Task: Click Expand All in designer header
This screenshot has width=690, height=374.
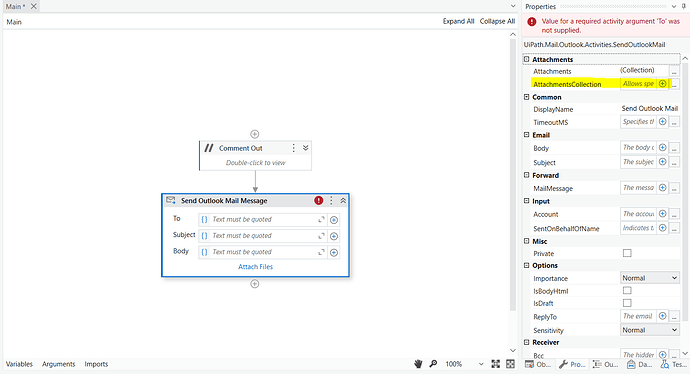Action: tap(458, 21)
